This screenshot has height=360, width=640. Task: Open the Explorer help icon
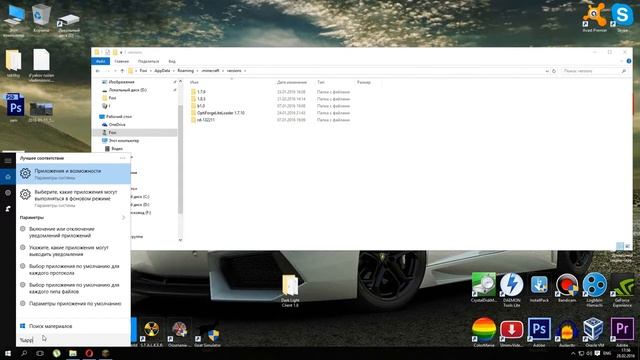629,61
